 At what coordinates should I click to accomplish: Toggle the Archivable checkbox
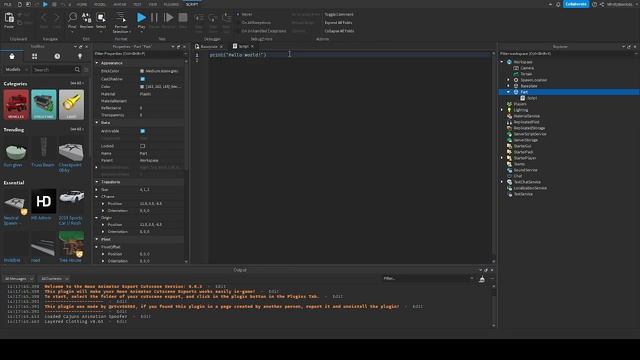click(142, 131)
